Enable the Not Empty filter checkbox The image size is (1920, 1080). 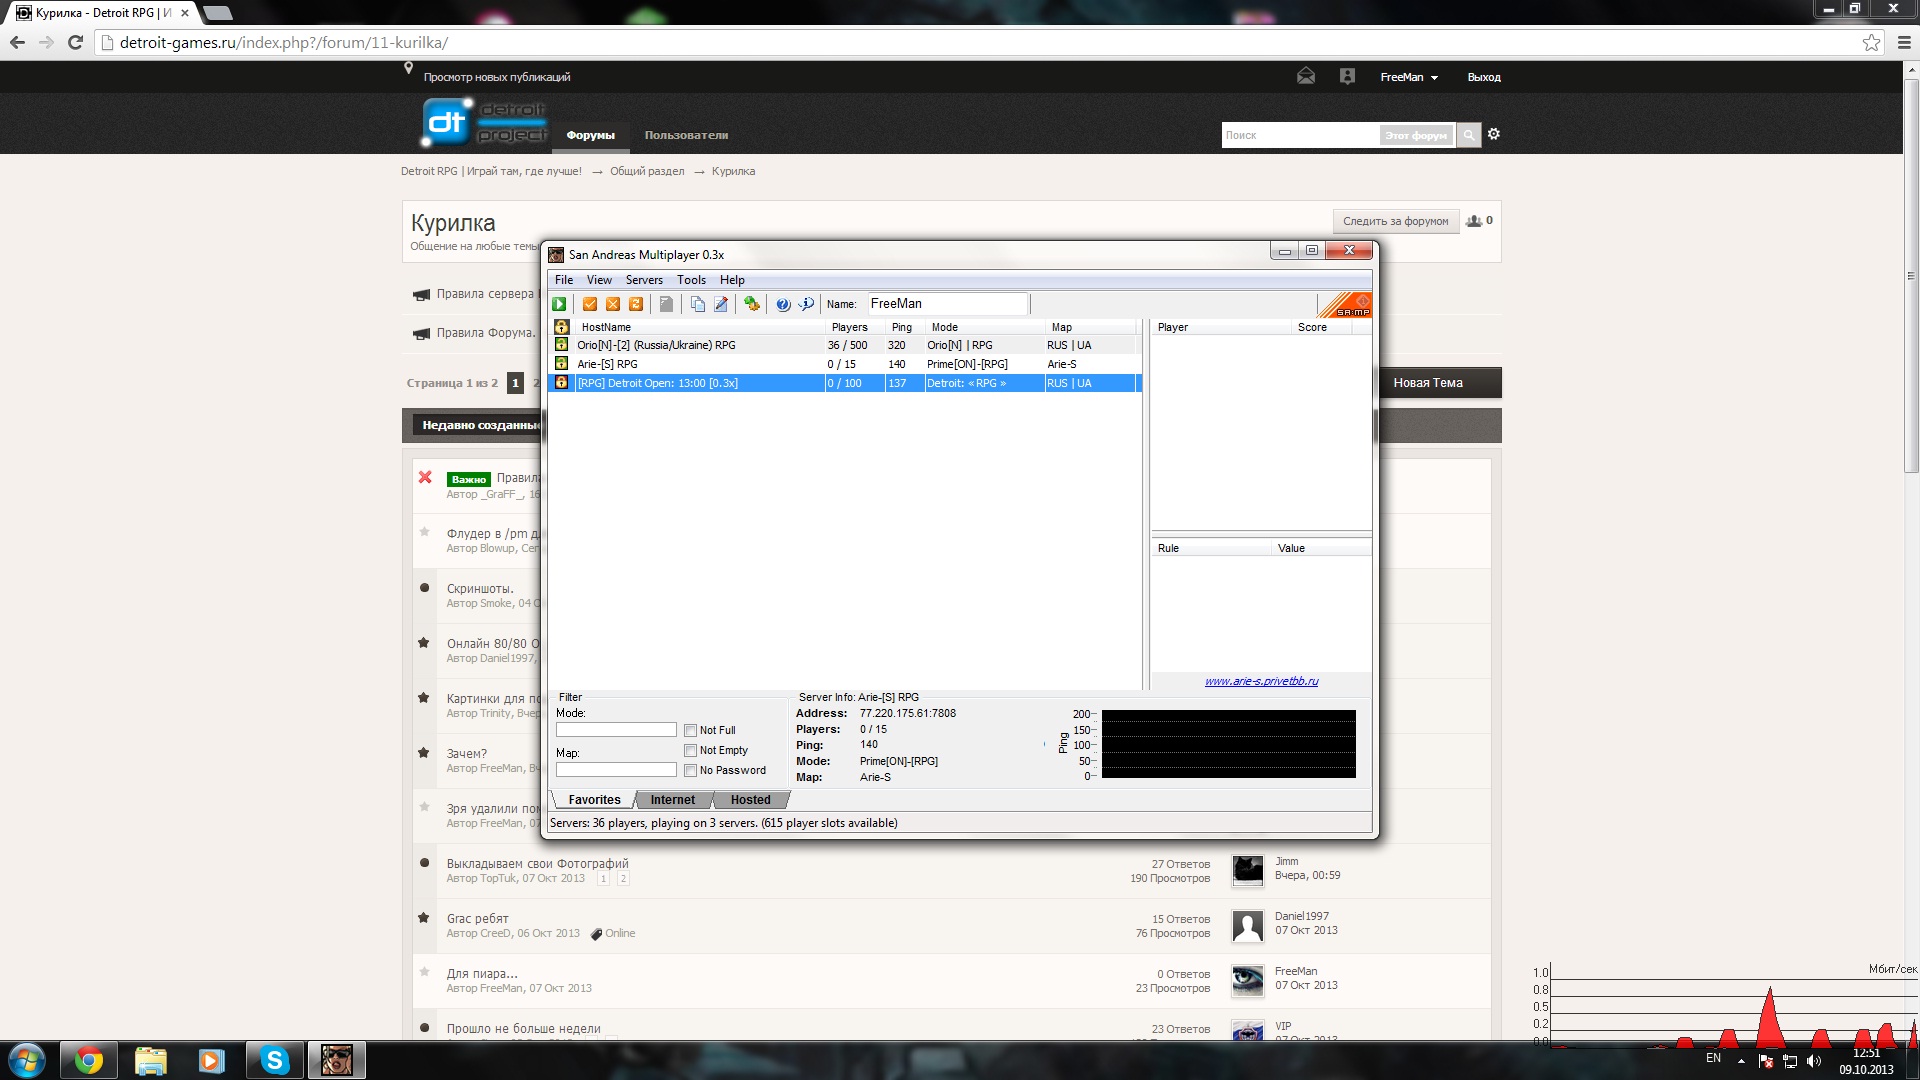(690, 750)
